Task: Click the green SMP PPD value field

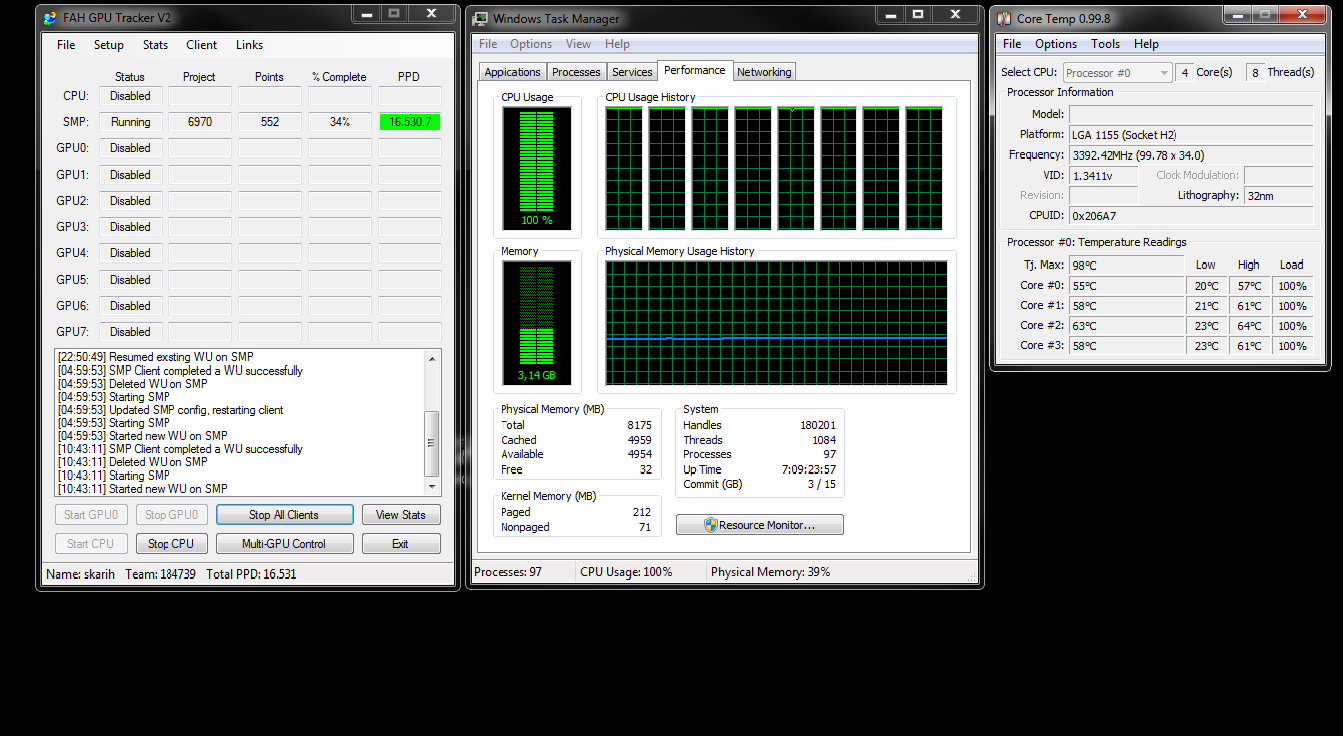Action: pyautogui.click(x=409, y=122)
